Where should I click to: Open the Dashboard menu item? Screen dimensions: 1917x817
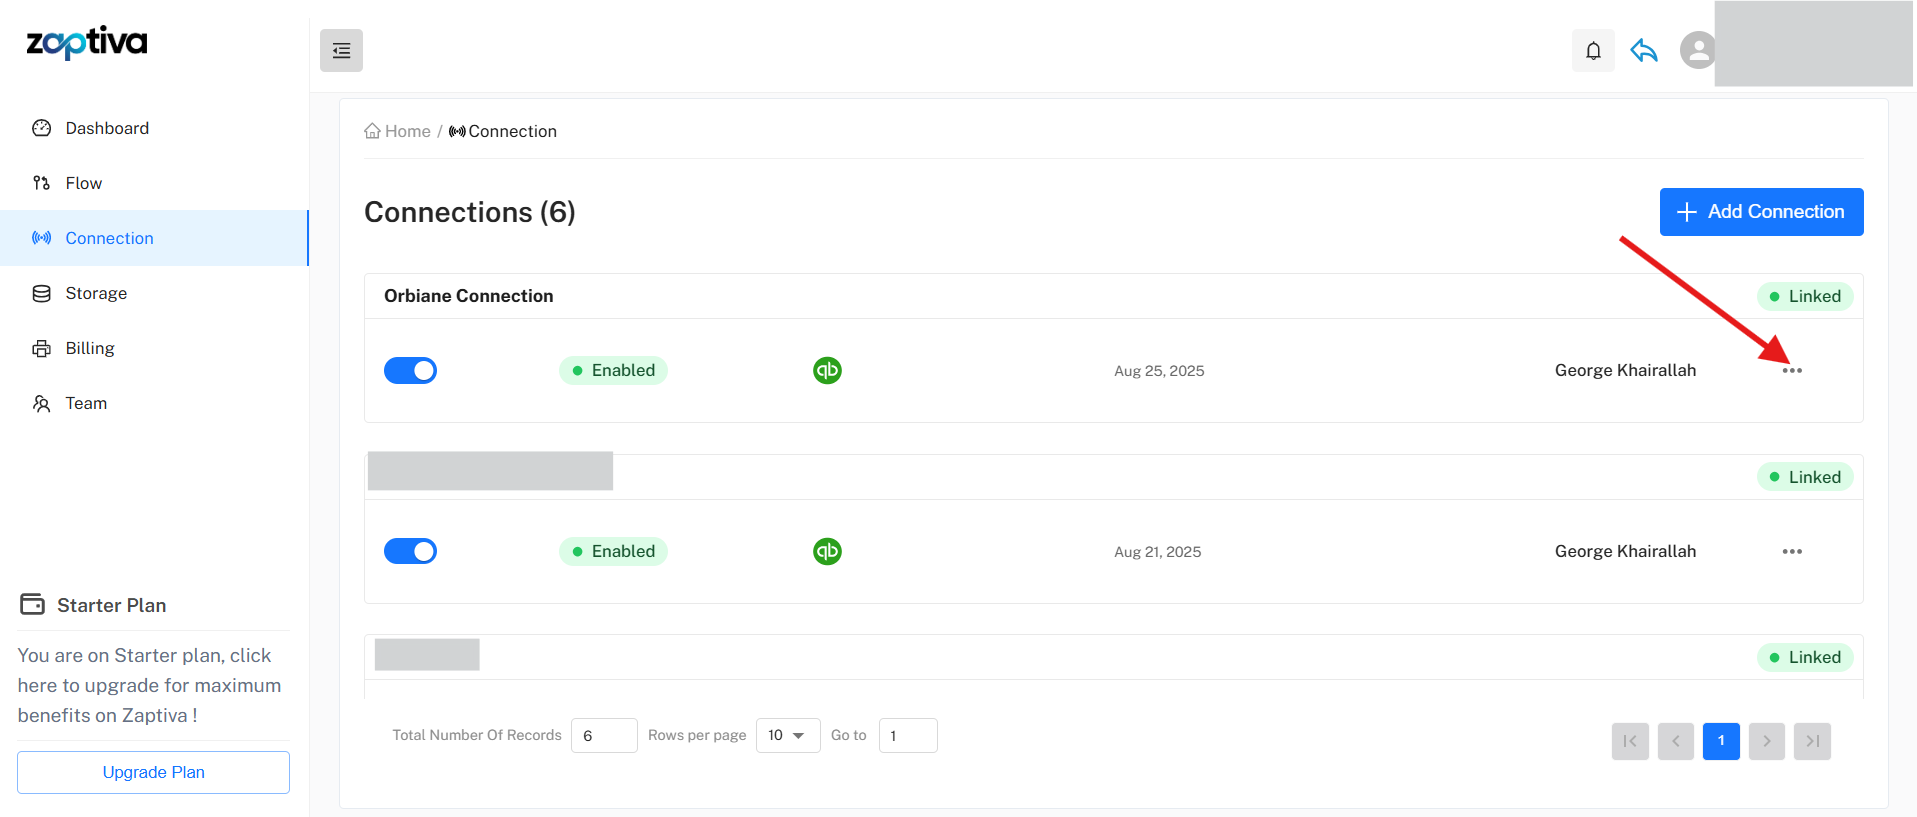107,128
